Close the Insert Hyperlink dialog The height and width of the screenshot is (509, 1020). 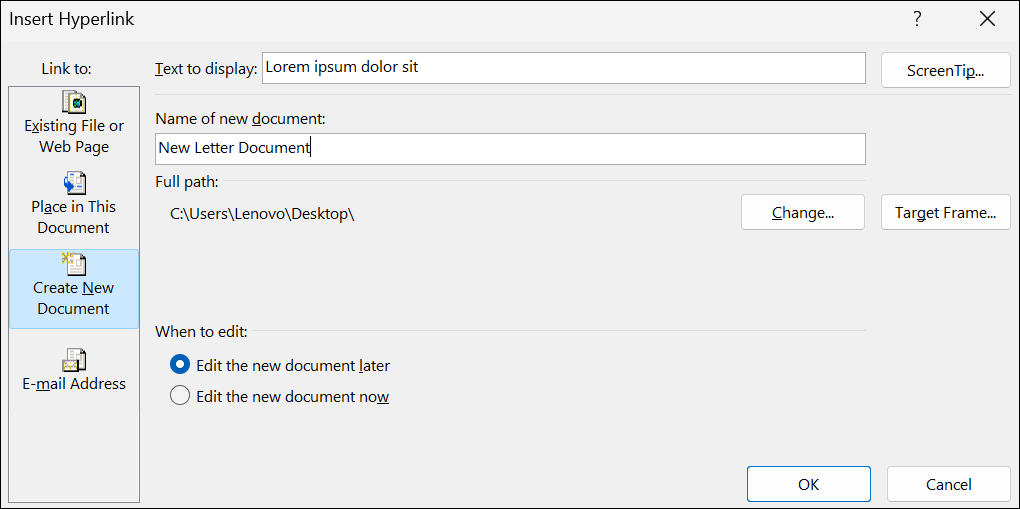pos(988,19)
